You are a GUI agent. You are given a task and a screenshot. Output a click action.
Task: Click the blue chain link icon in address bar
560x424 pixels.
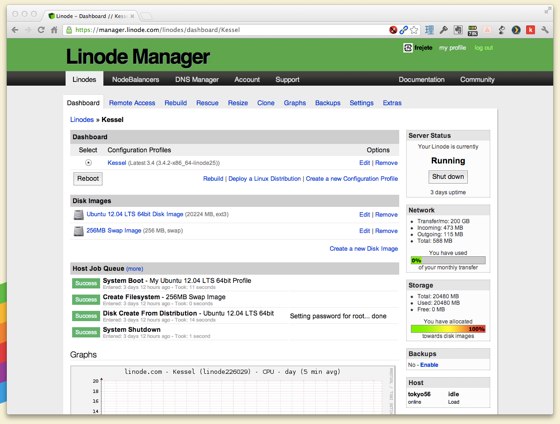click(404, 30)
